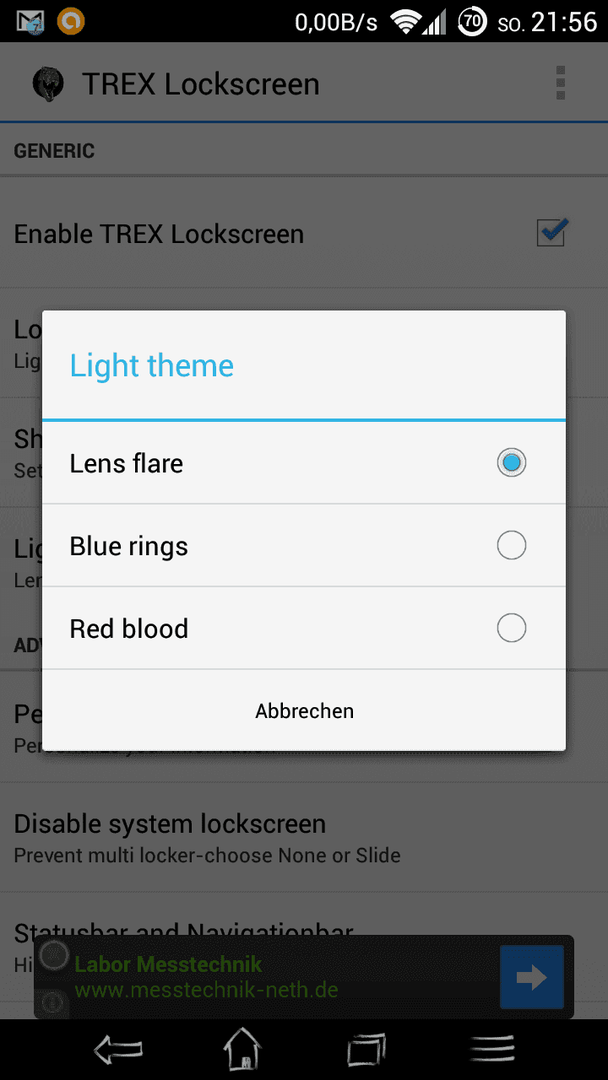Select the Red blood radio button
The image size is (608, 1080).
tap(511, 628)
